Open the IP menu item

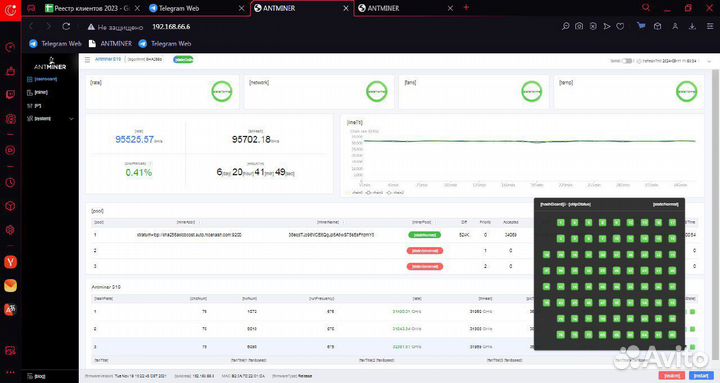(x=34, y=106)
